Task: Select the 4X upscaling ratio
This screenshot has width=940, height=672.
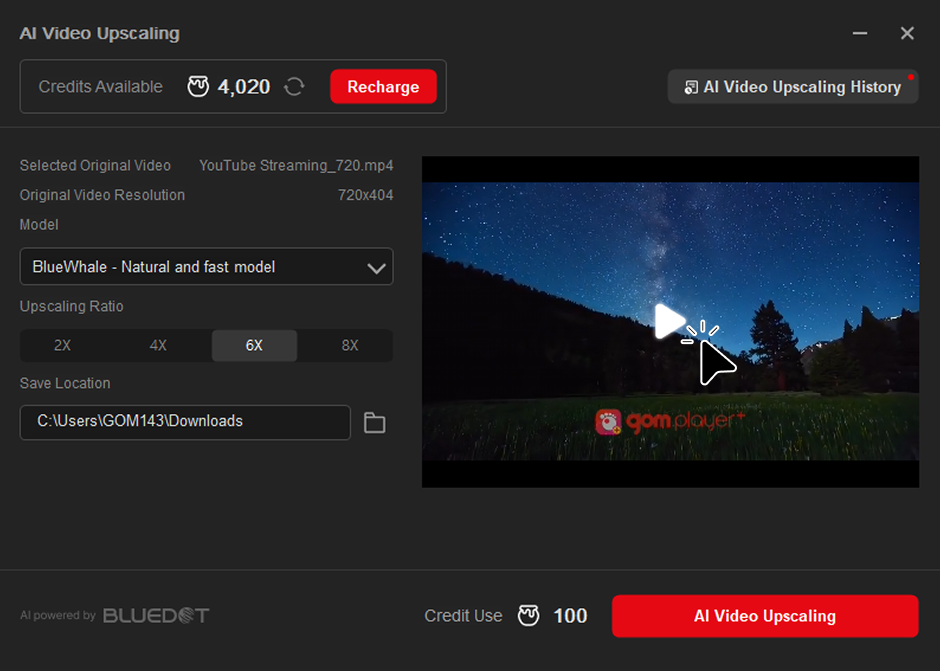Action: pyautogui.click(x=158, y=346)
